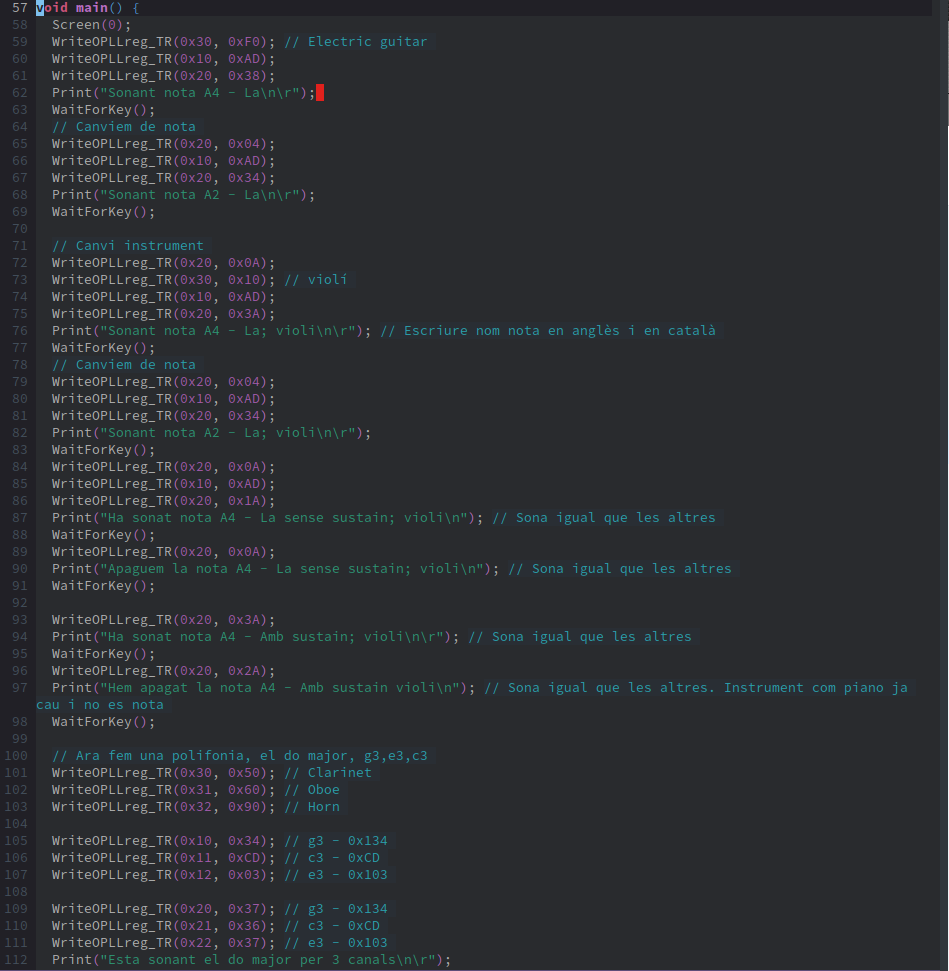The image size is (949, 971).
Task: Click line number 57 in the gutter
Action: click(x=20, y=8)
